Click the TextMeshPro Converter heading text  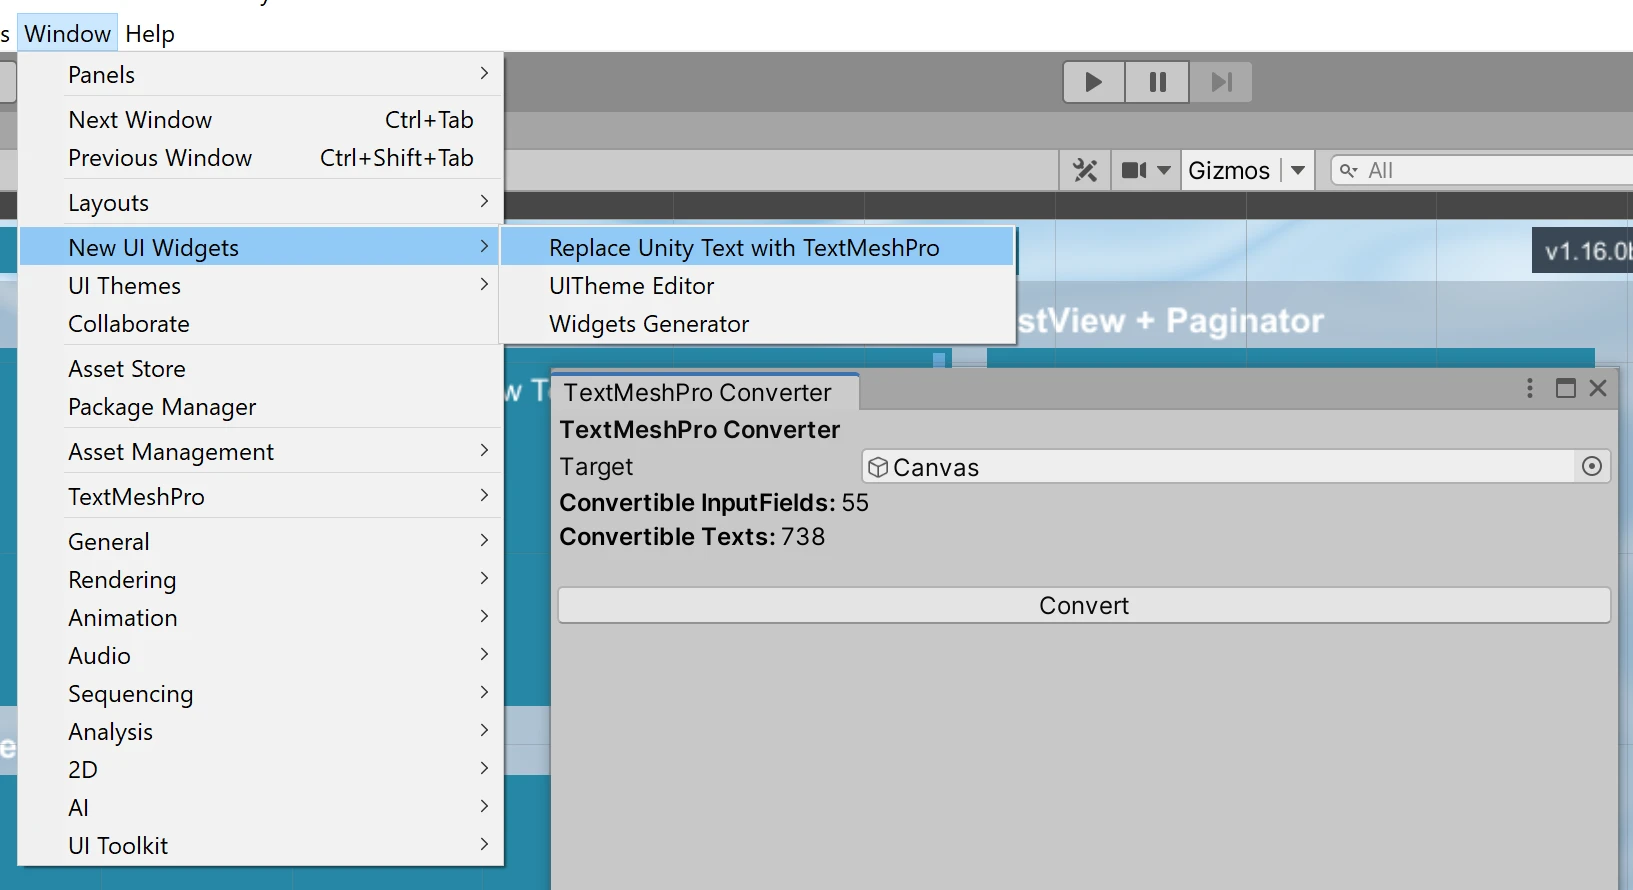(700, 430)
